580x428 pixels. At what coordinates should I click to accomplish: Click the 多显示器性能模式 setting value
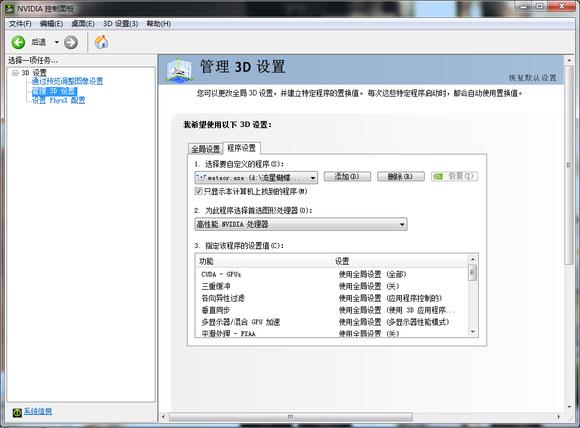394,322
